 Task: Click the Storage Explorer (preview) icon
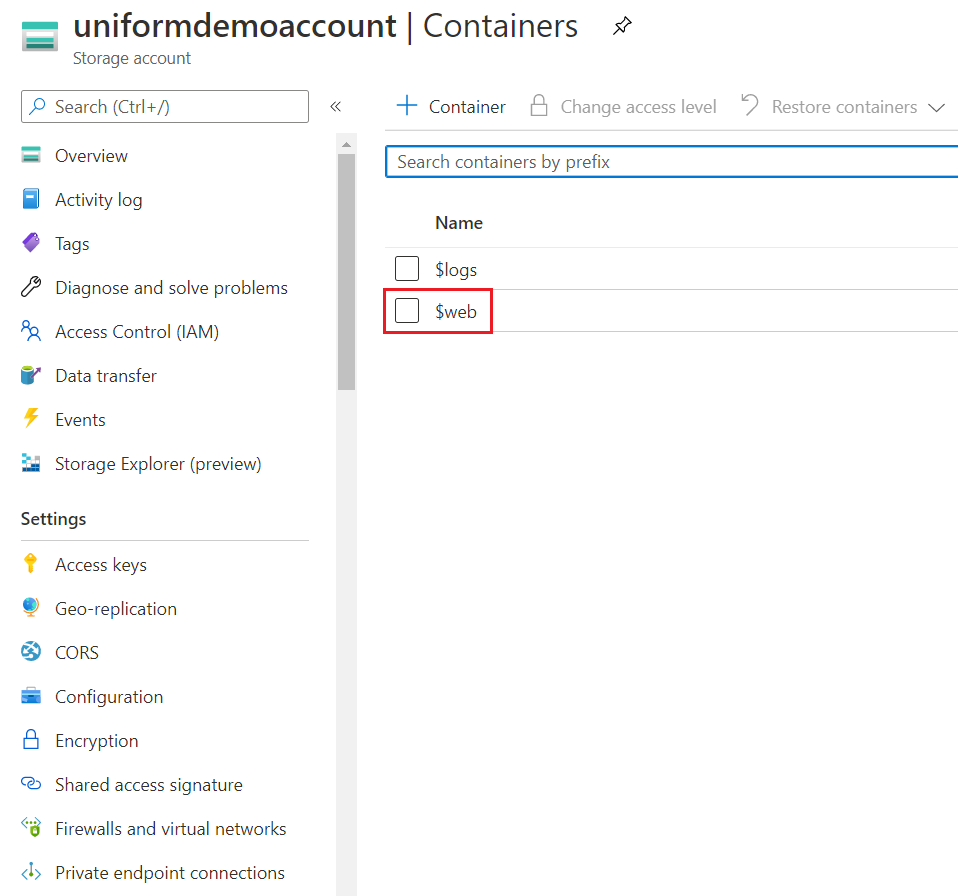(x=31, y=463)
